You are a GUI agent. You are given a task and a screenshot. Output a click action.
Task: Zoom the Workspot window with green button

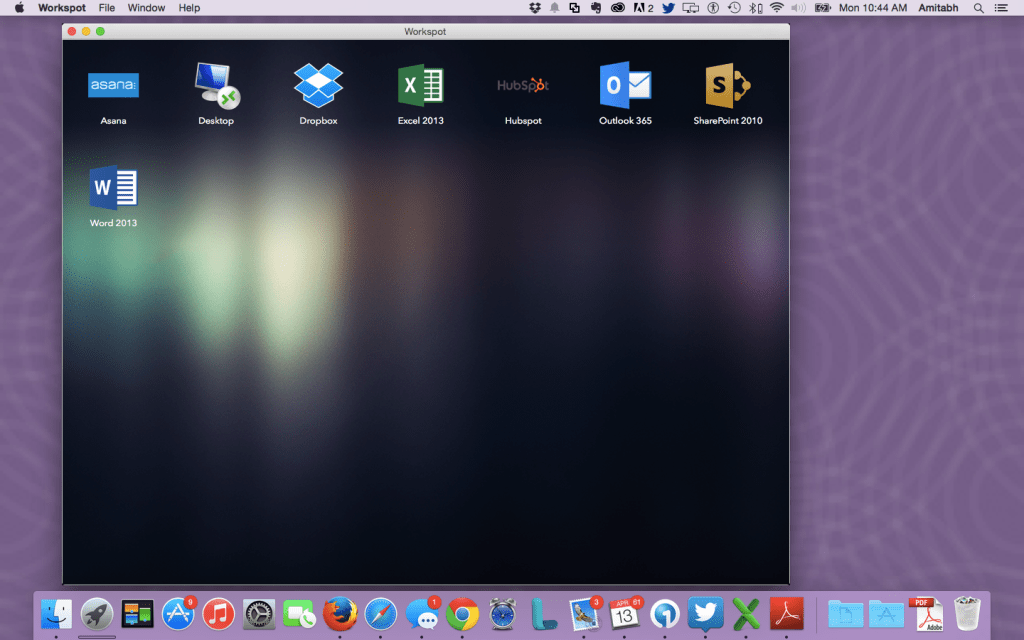pos(100,31)
